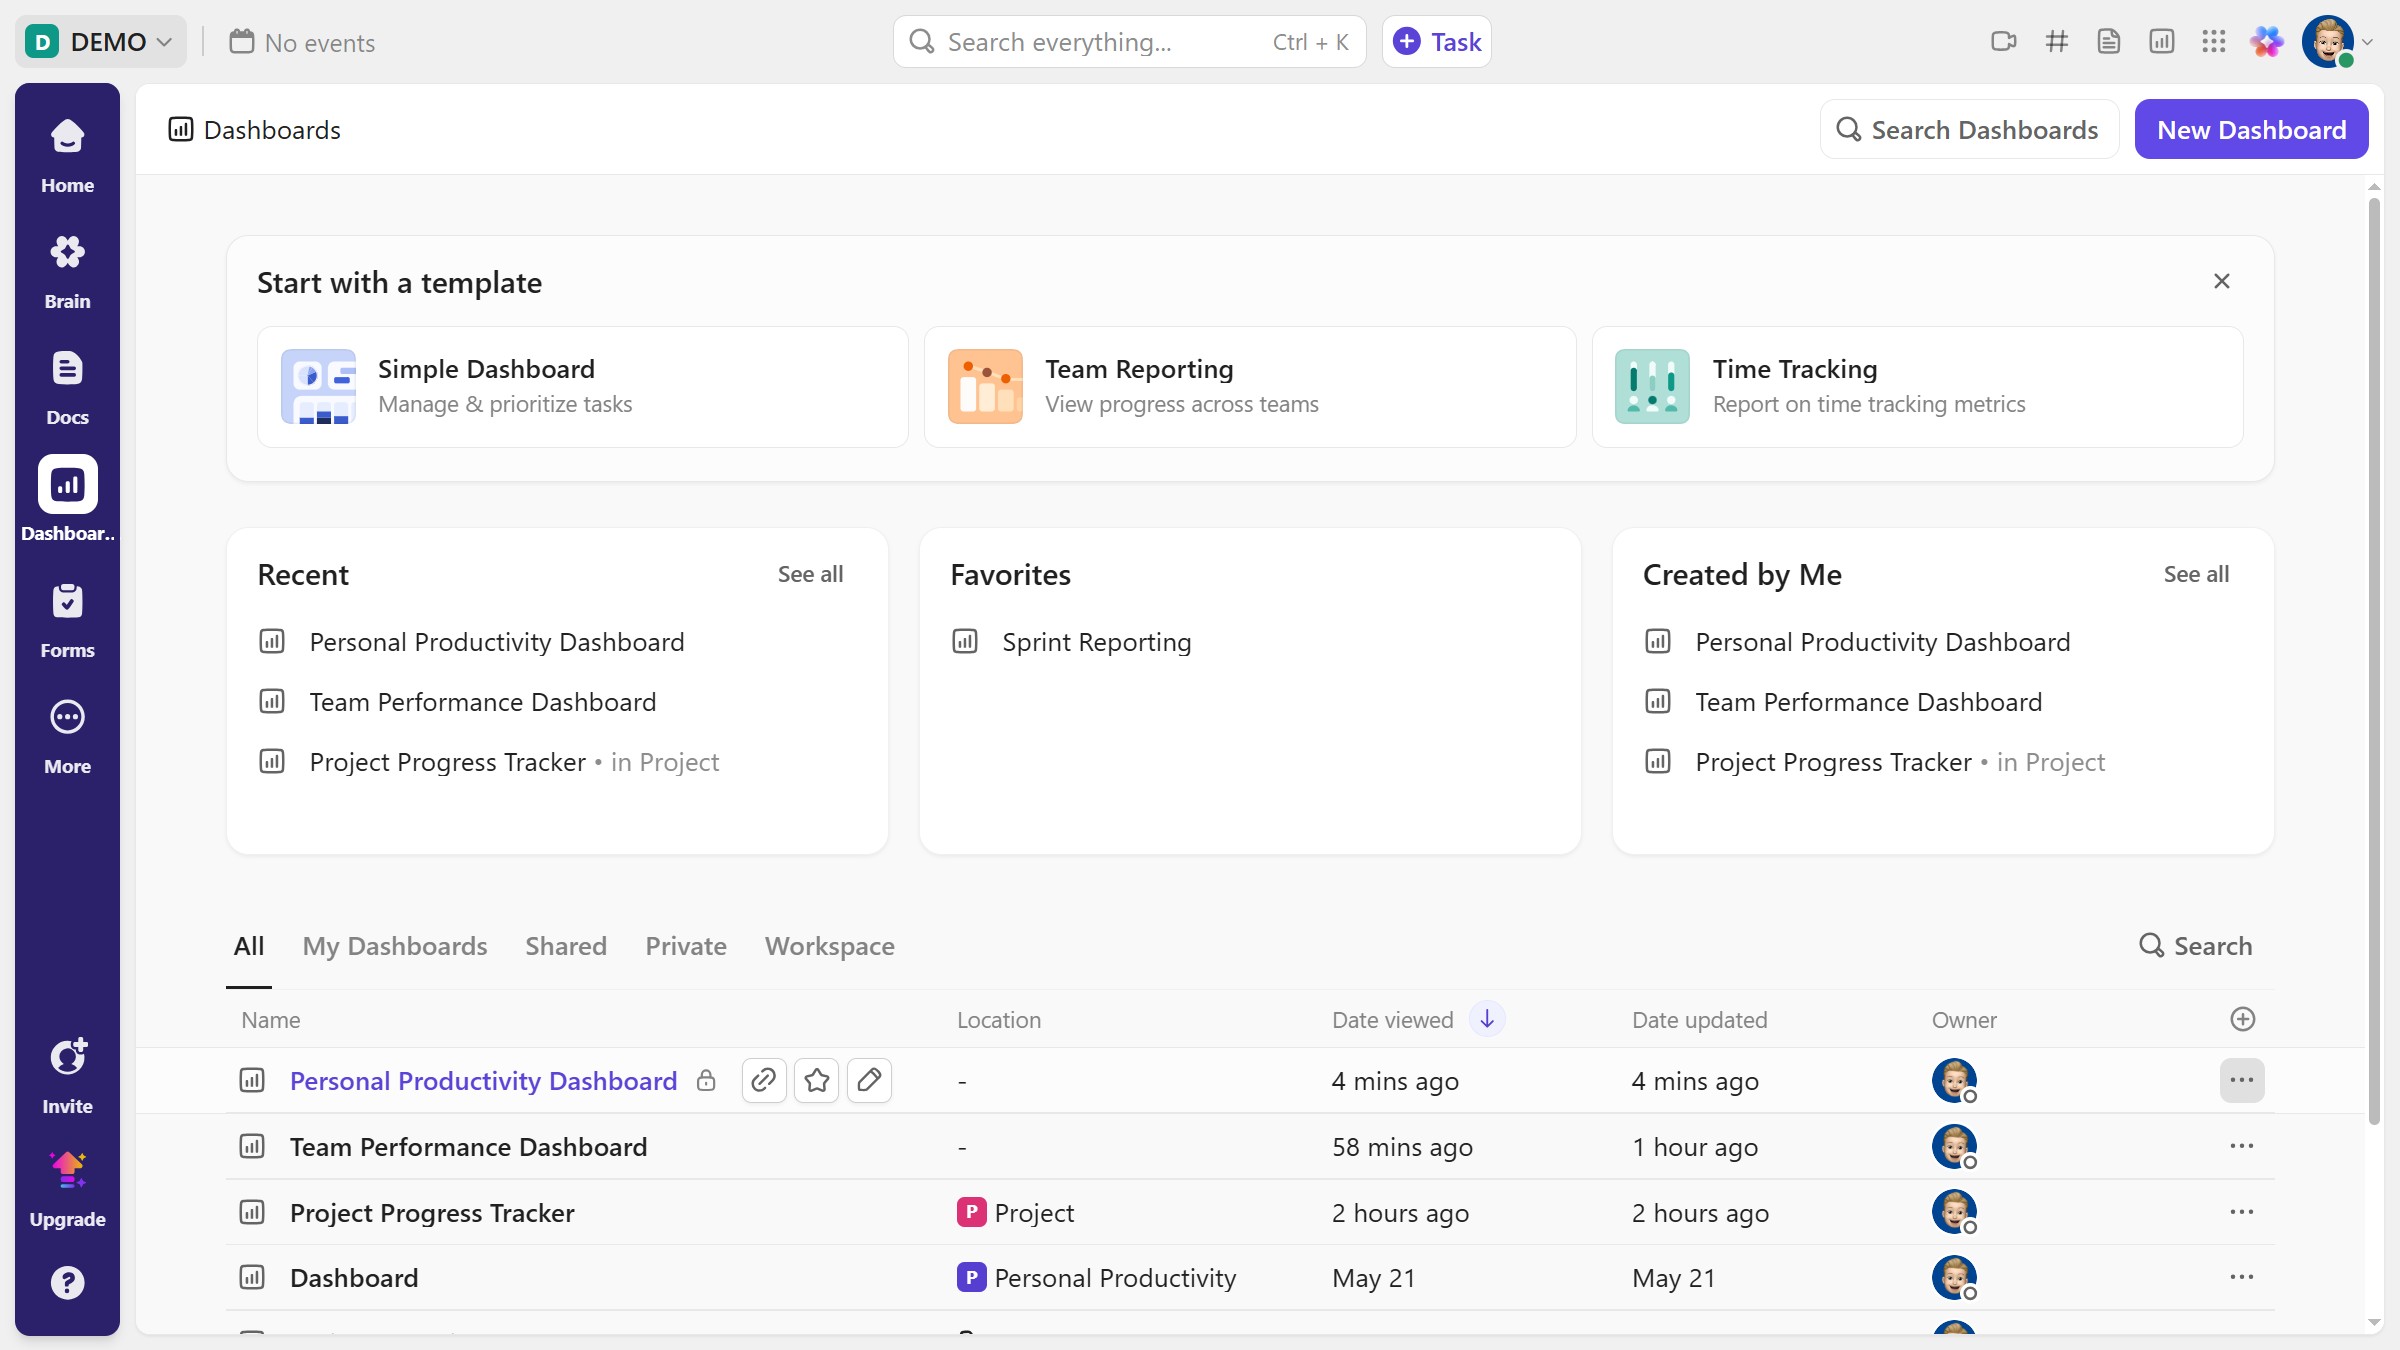Open options menu for Team Performance Dashboard
The width and height of the screenshot is (2400, 1350).
tap(2242, 1146)
